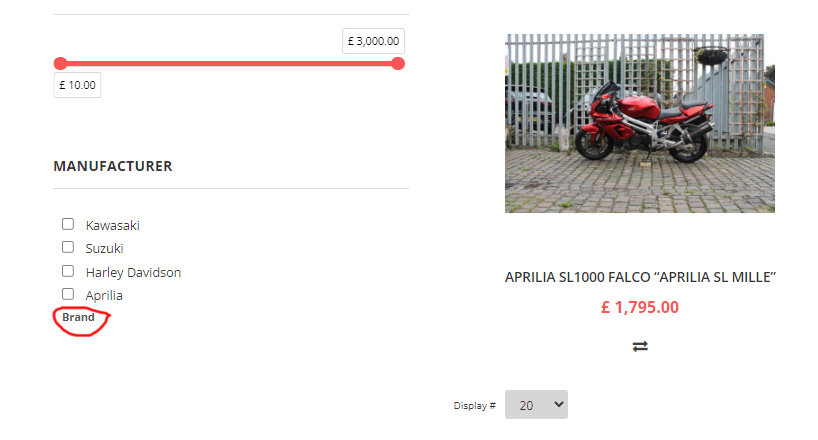
Task: Click the Harley Davidson label text
Action: pos(134,272)
